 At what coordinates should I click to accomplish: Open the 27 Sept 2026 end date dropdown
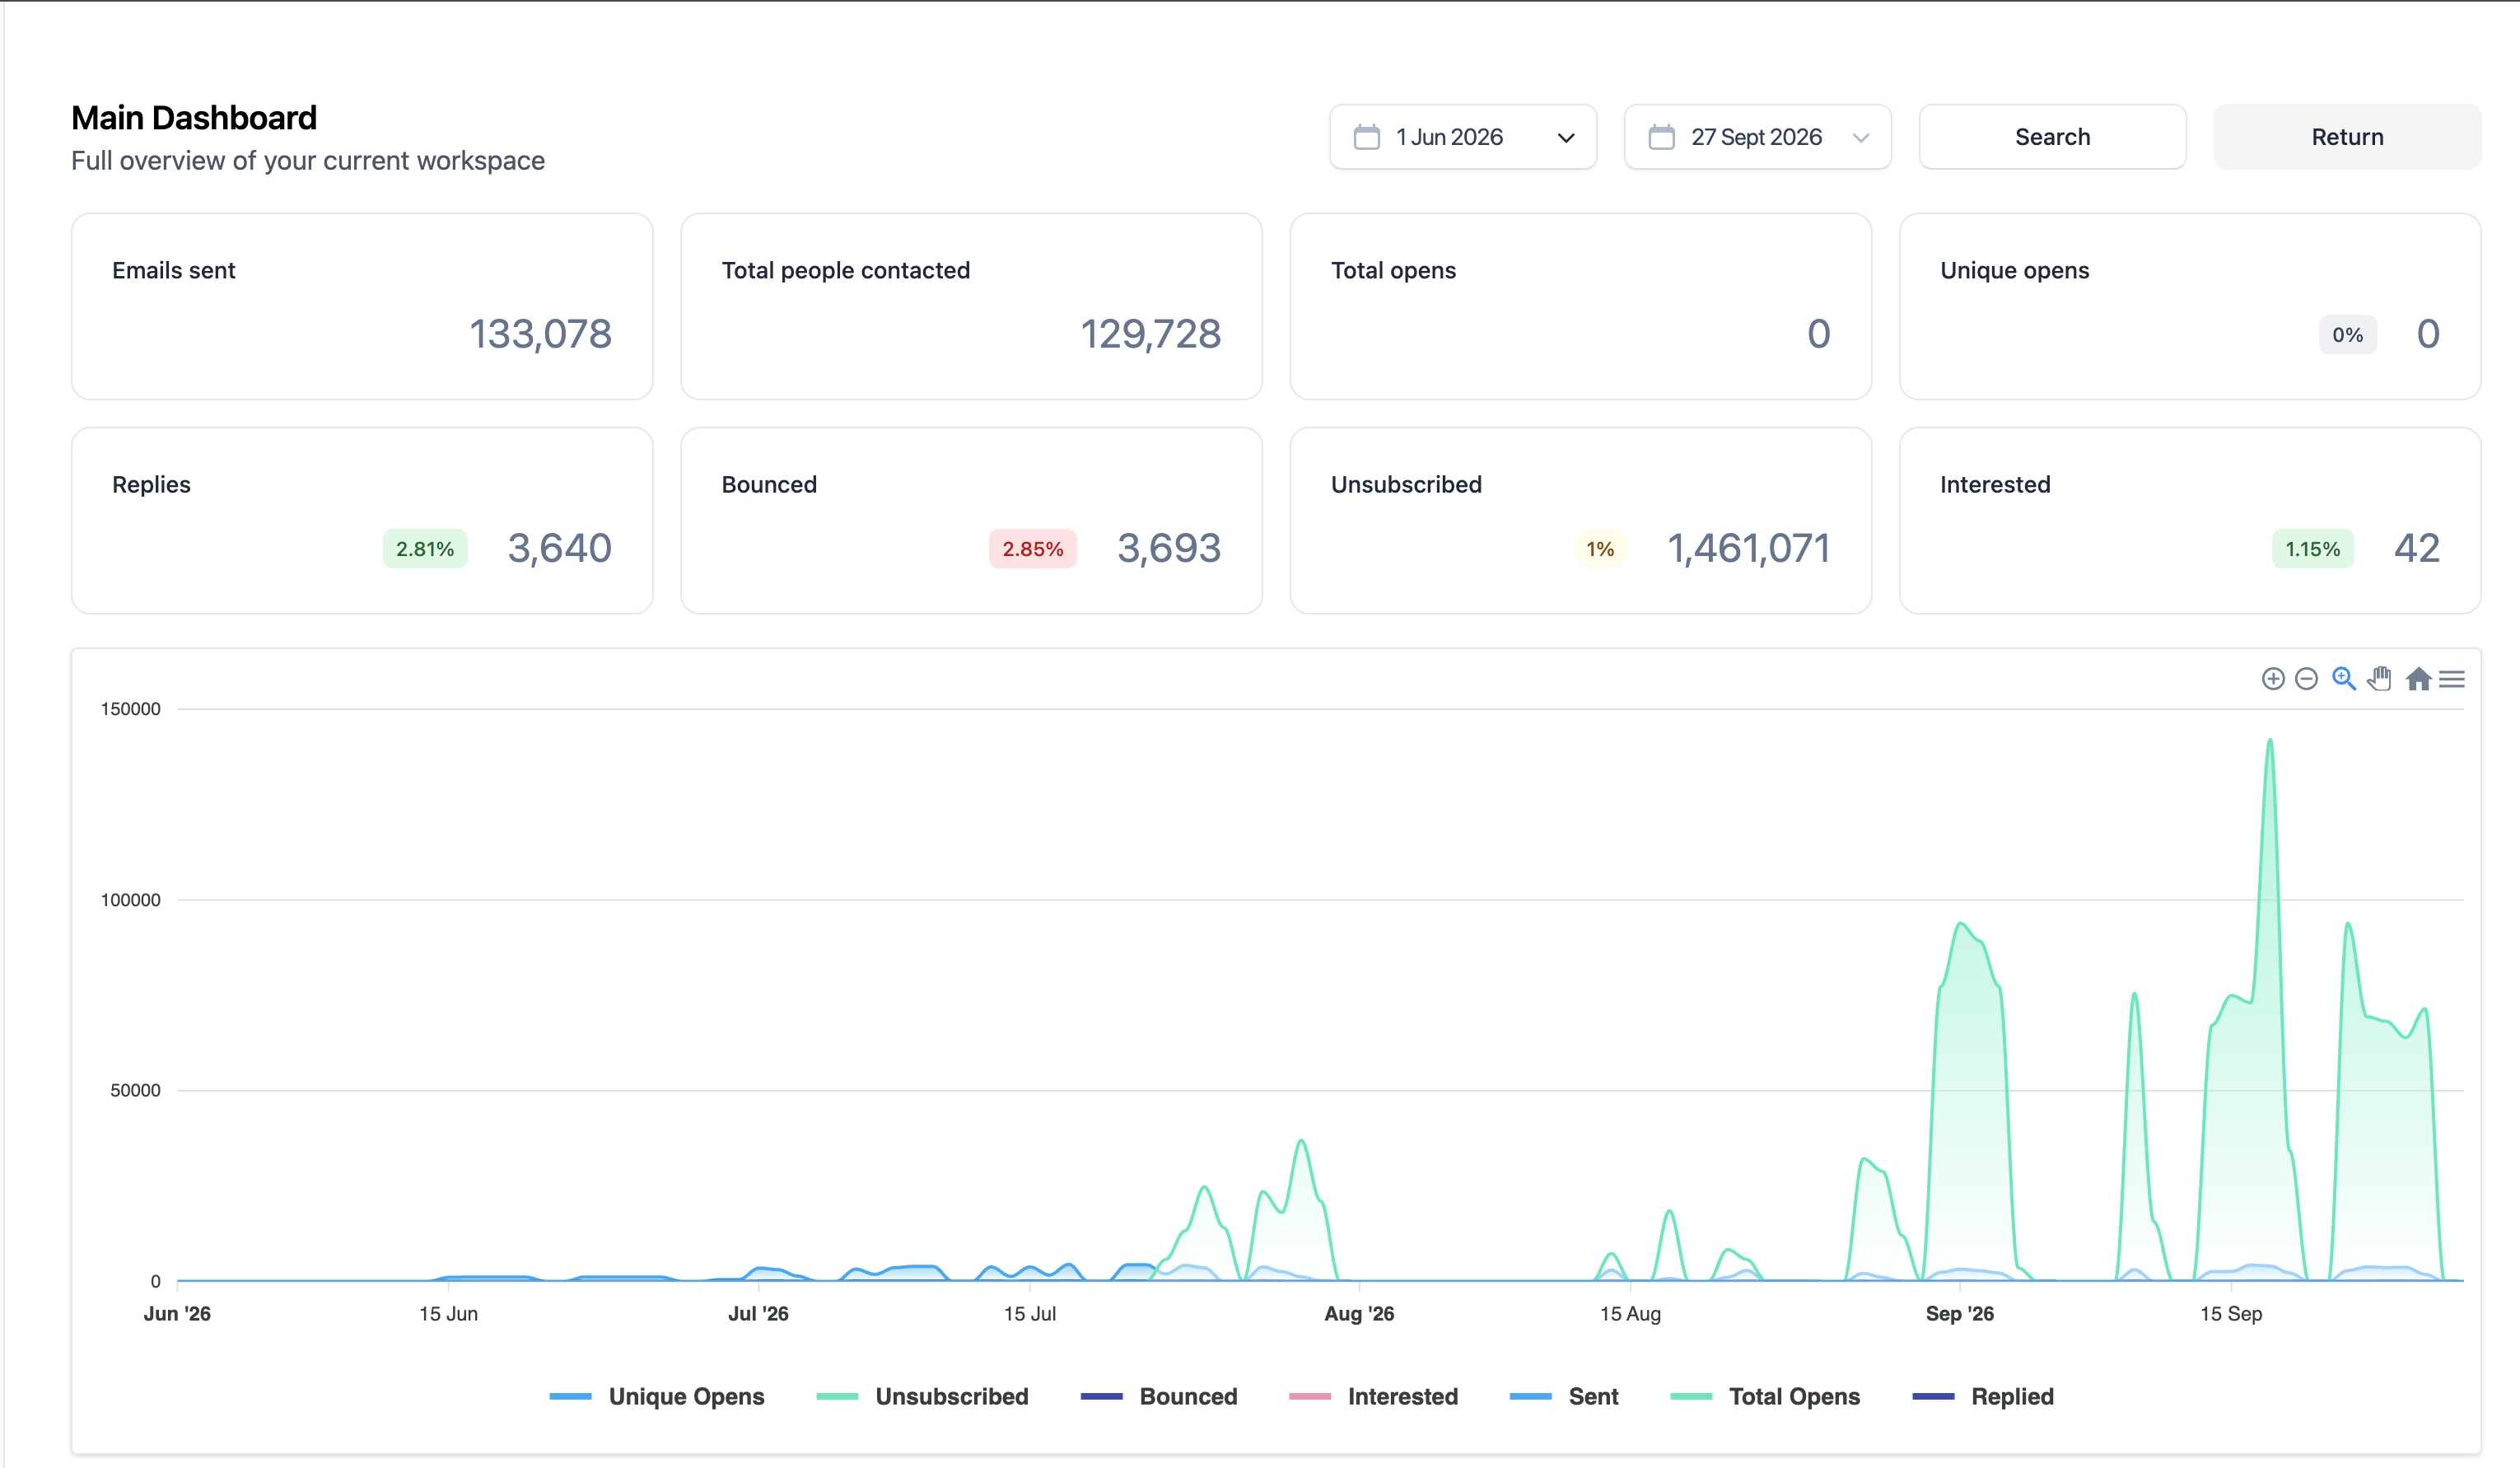(x=1757, y=137)
